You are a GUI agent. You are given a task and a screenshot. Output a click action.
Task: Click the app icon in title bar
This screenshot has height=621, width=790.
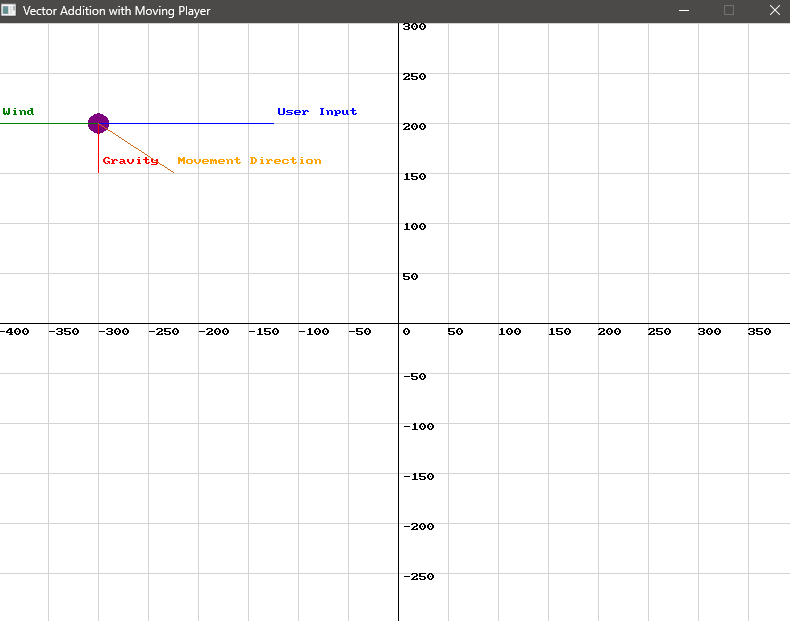tap(9, 11)
